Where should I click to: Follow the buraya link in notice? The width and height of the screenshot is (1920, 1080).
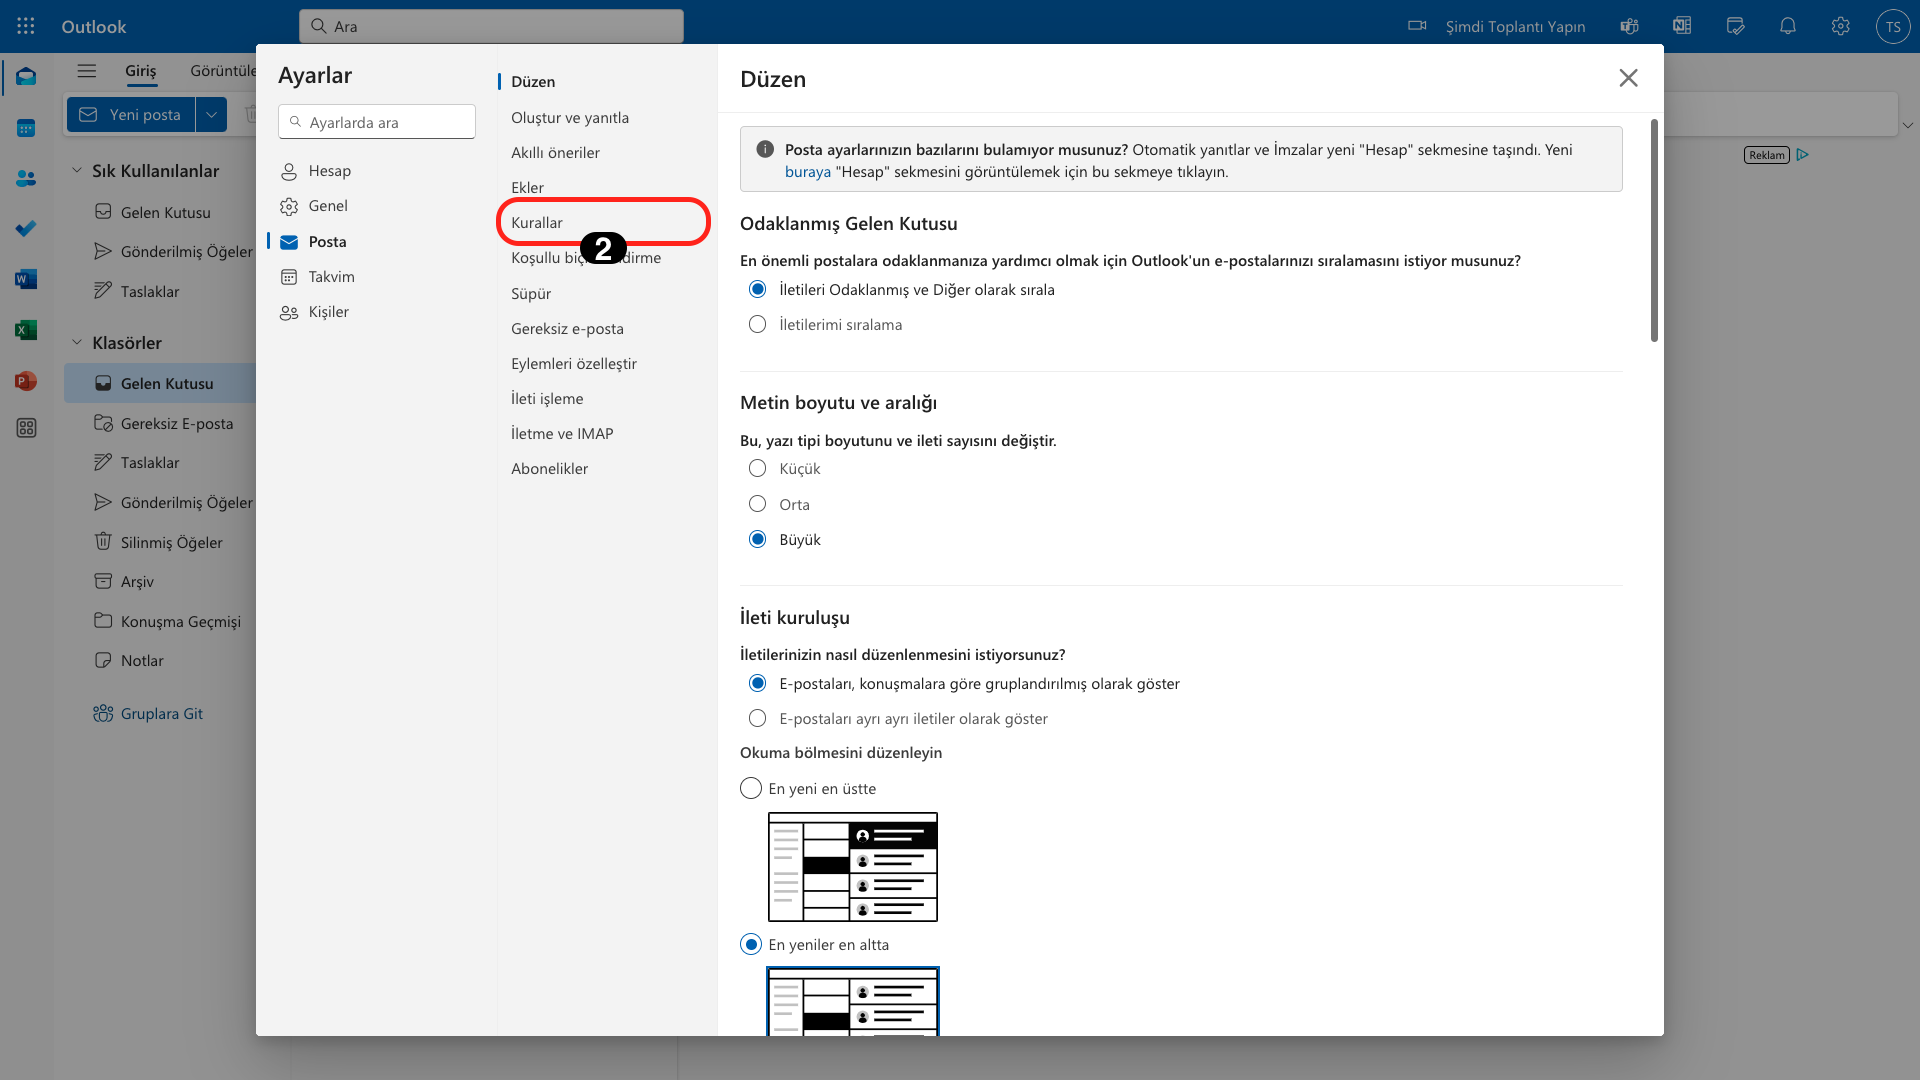[808, 171]
